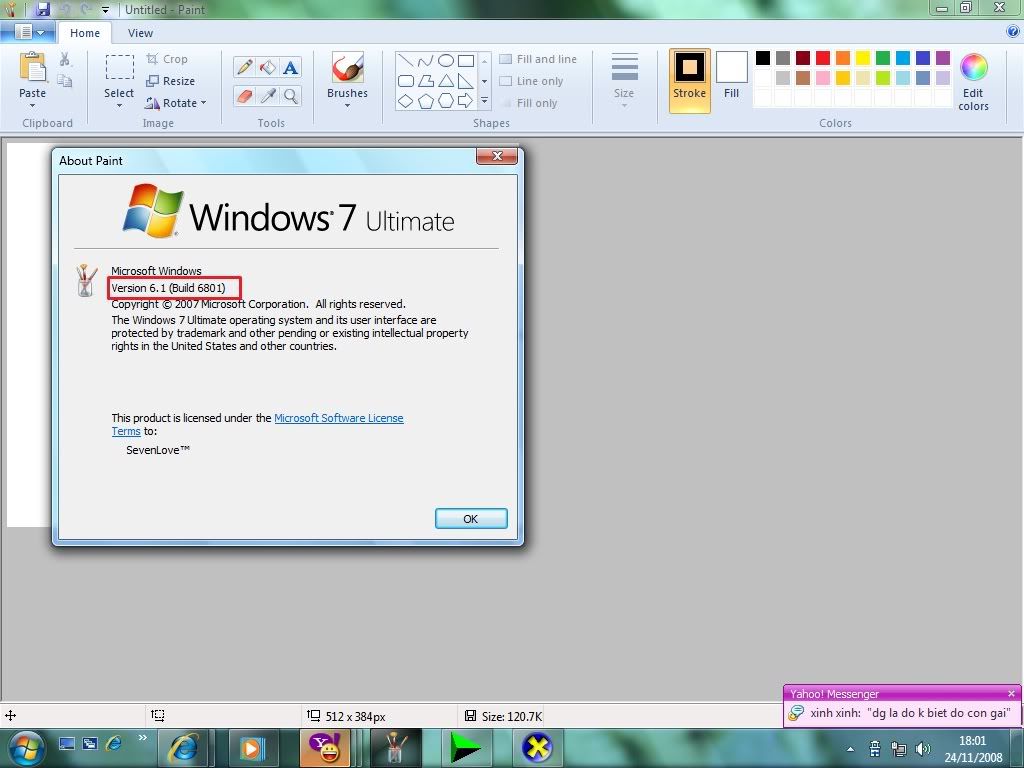Open the Paint help icon

pyautogui.click(x=1013, y=31)
